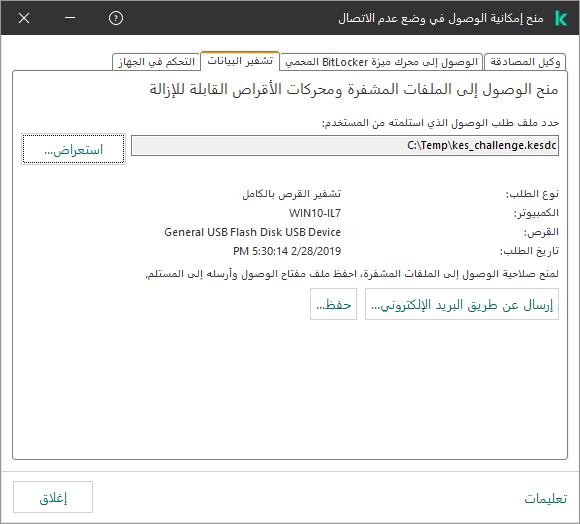580x524 pixels.
Task: Minimize the offline access window
Action: [70, 17]
